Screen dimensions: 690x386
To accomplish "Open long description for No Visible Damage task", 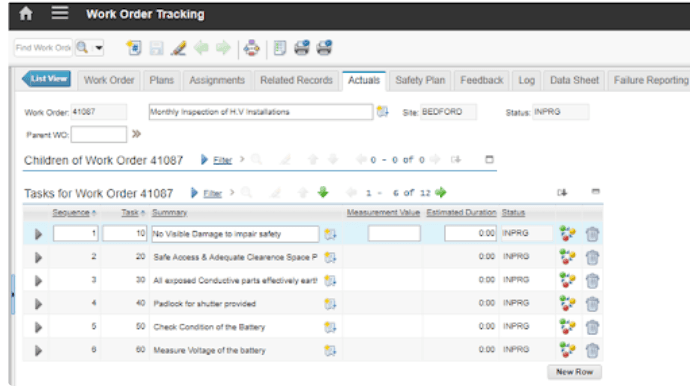I will (x=330, y=234).
